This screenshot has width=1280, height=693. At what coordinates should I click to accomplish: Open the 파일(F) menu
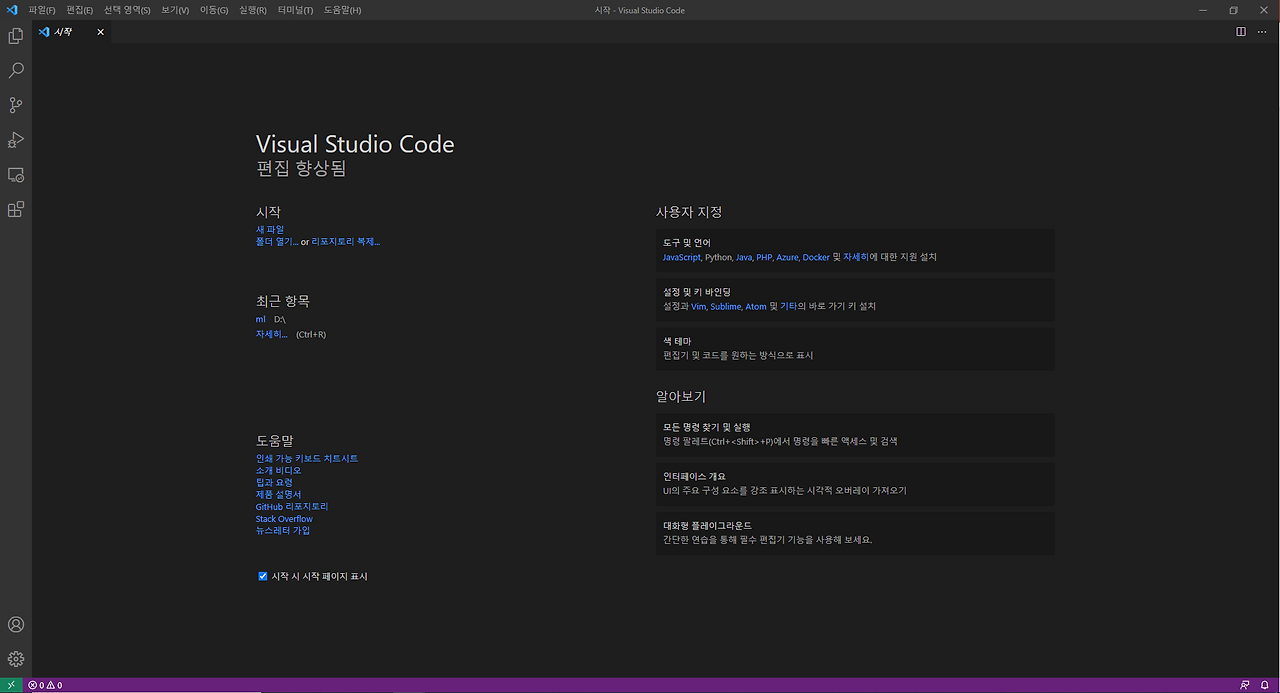[x=42, y=10]
